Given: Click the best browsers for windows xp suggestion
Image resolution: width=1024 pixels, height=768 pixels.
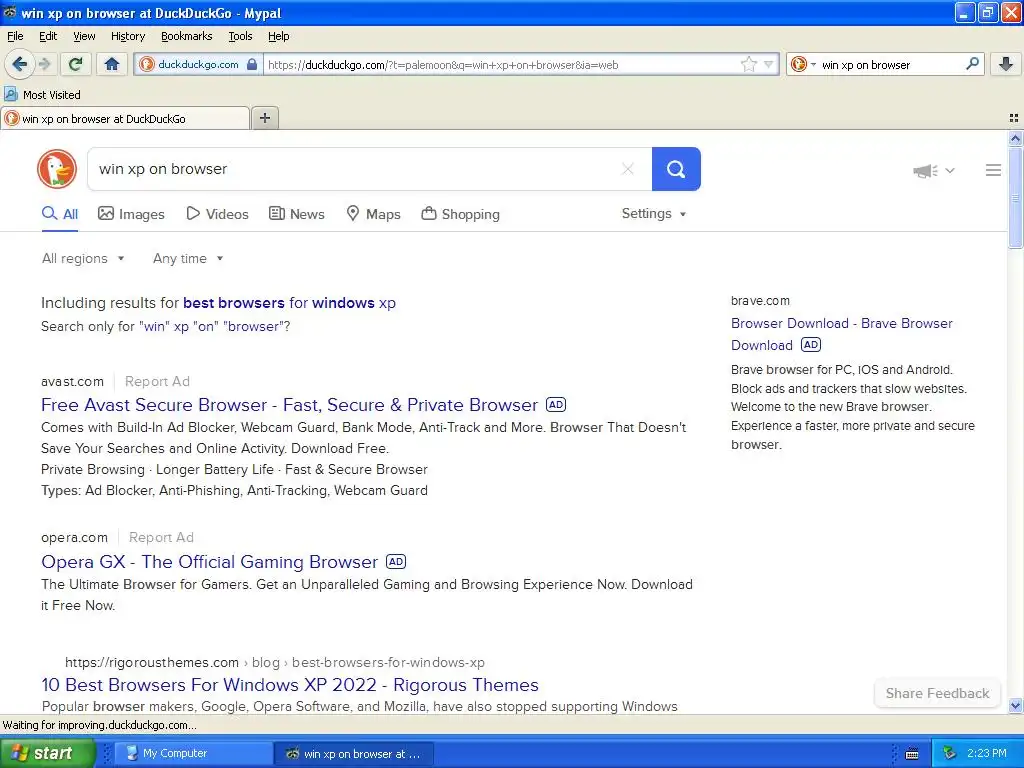Looking at the screenshot, I should (x=289, y=303).
